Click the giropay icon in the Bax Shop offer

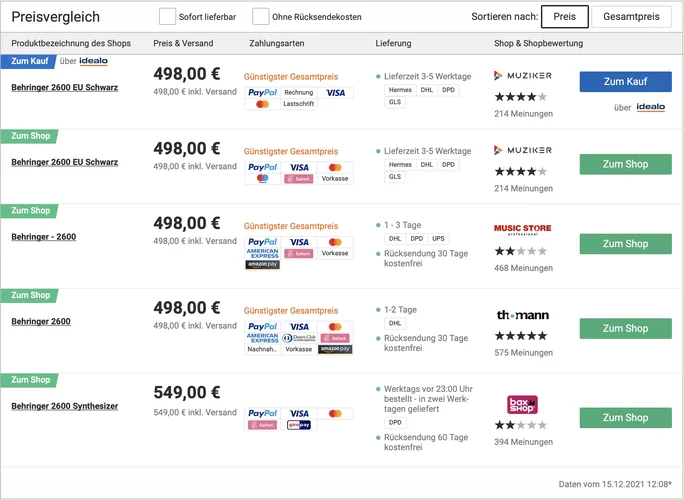point(298,425)
